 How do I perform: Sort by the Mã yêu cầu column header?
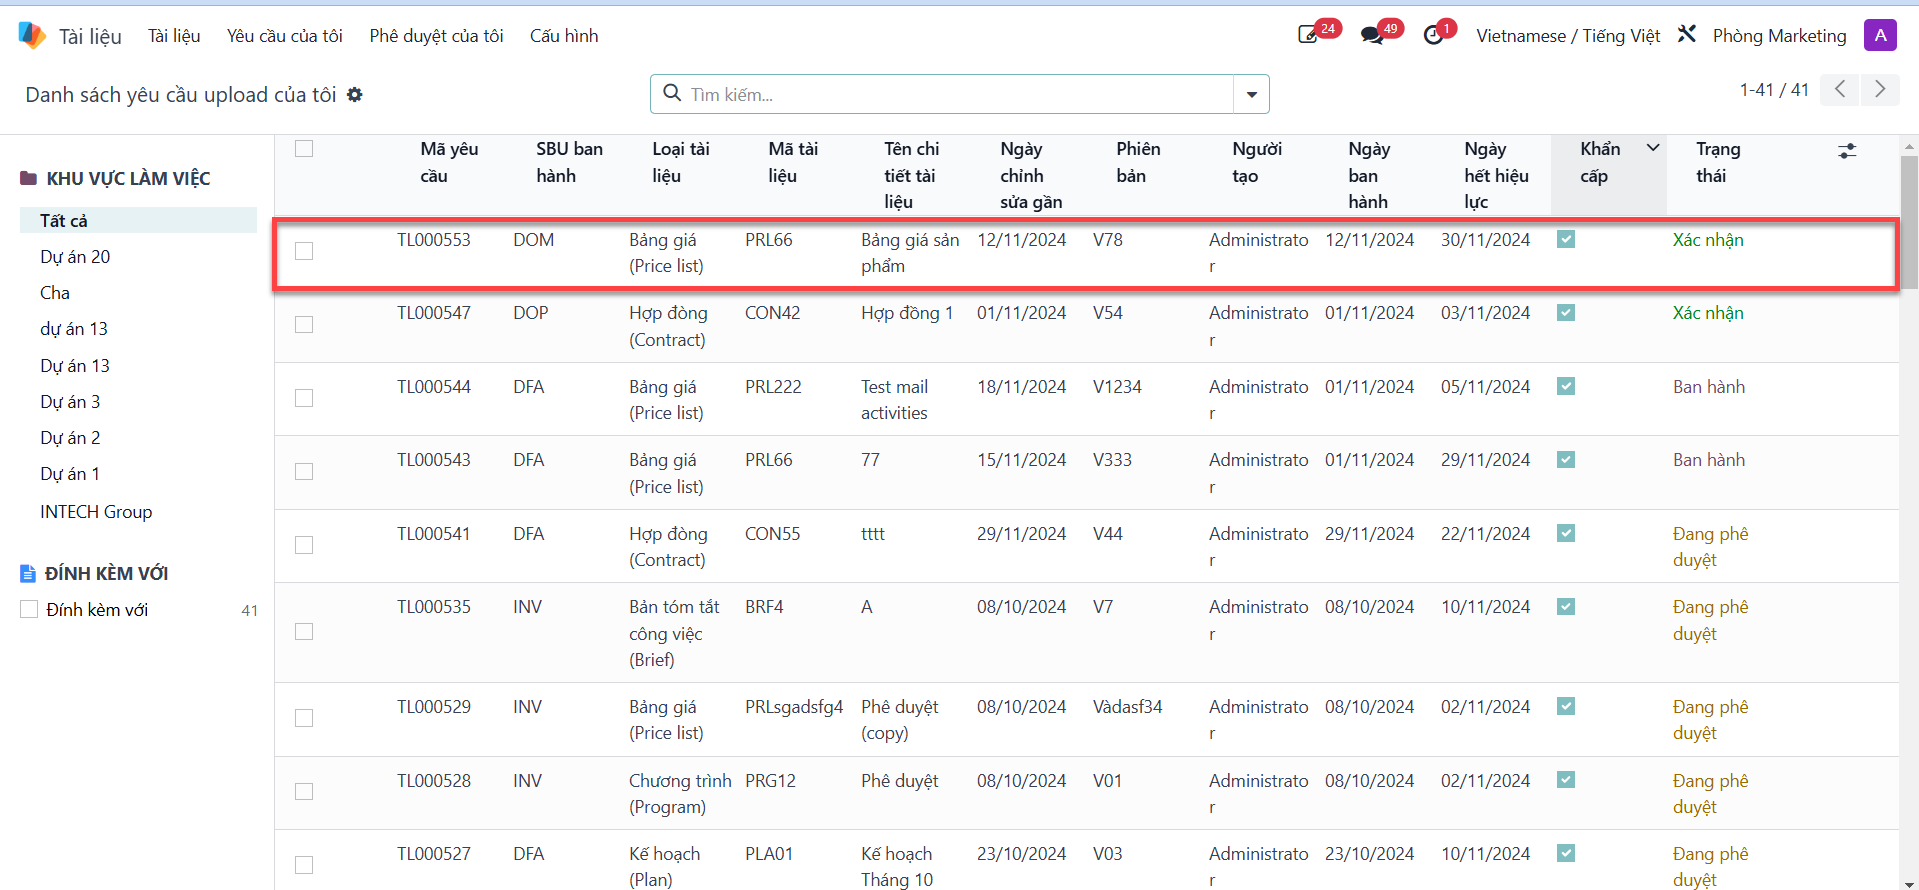click(449, 162)
